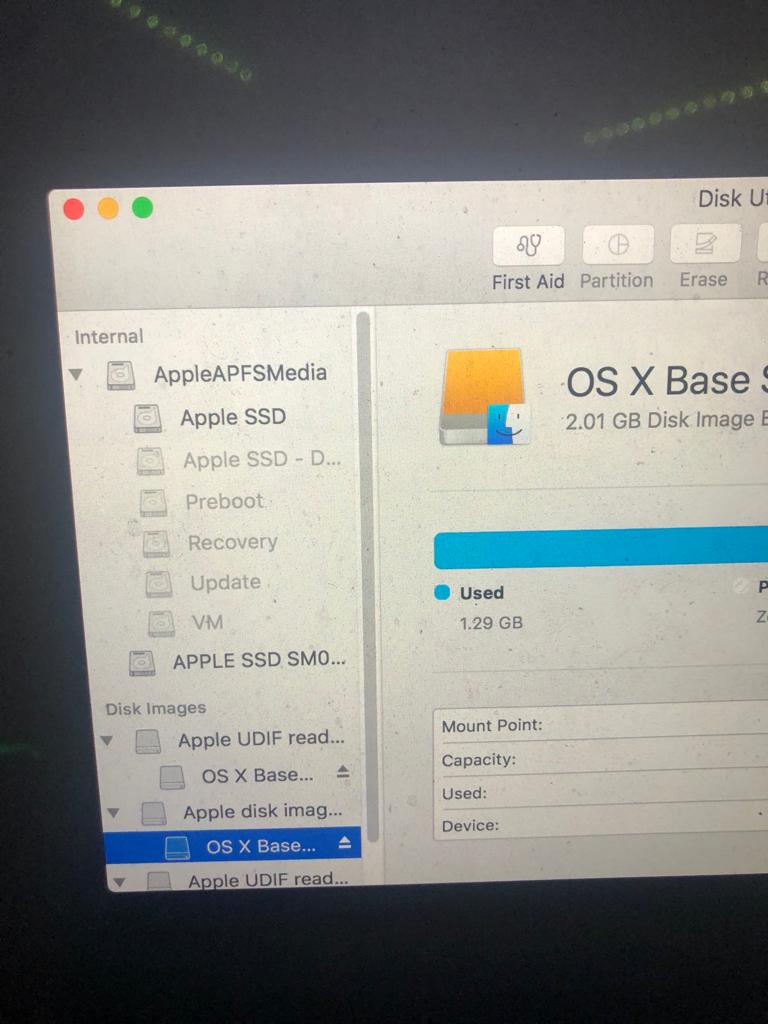Click the Internal section header

[x=108, y=337]
